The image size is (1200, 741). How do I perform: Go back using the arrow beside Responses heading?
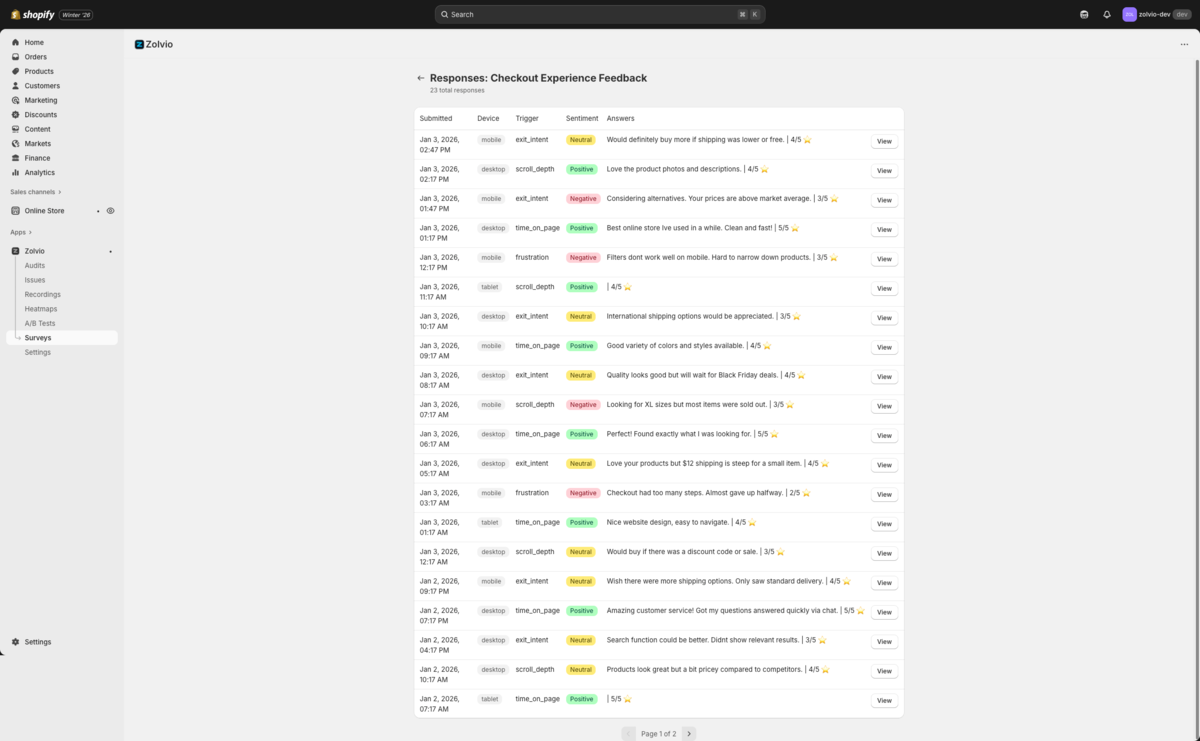click(x=420, y=77)
